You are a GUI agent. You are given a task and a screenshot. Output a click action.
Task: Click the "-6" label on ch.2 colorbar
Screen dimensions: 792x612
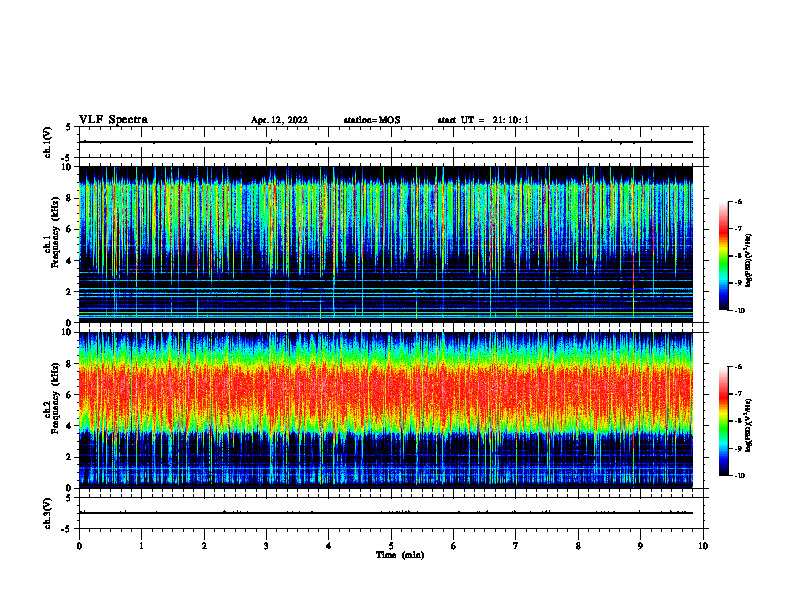point(738,367)
